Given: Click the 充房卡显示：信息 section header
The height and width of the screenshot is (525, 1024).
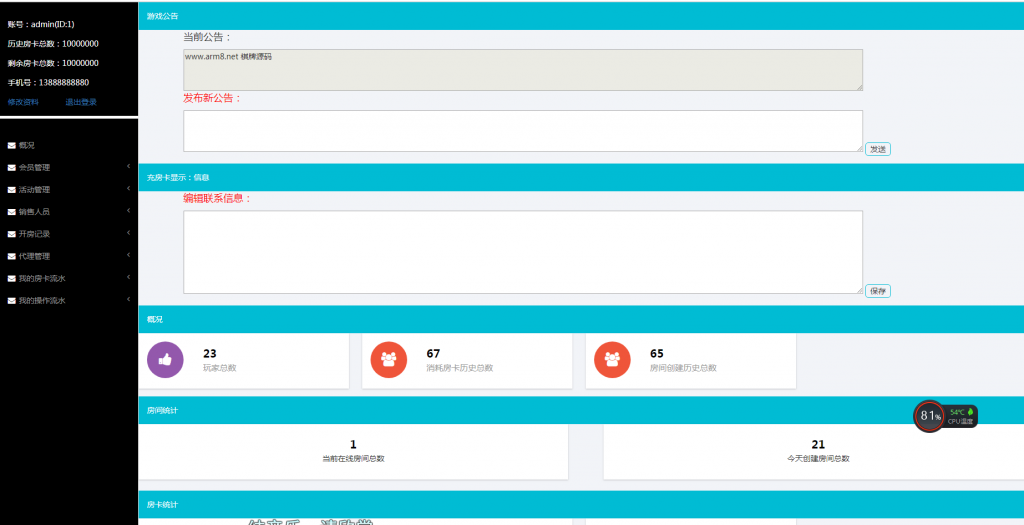Looking at the screenshot, I should click(x=581, y=178).
